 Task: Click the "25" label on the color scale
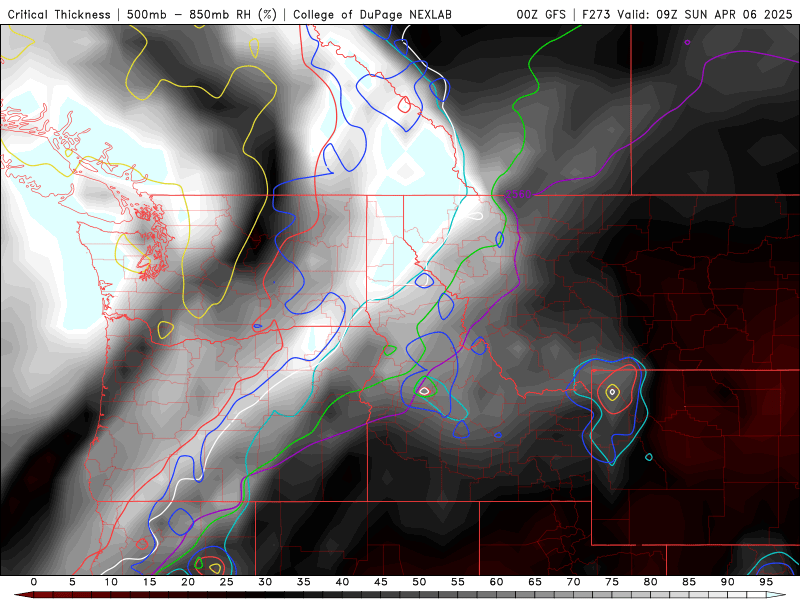(227, 582)
